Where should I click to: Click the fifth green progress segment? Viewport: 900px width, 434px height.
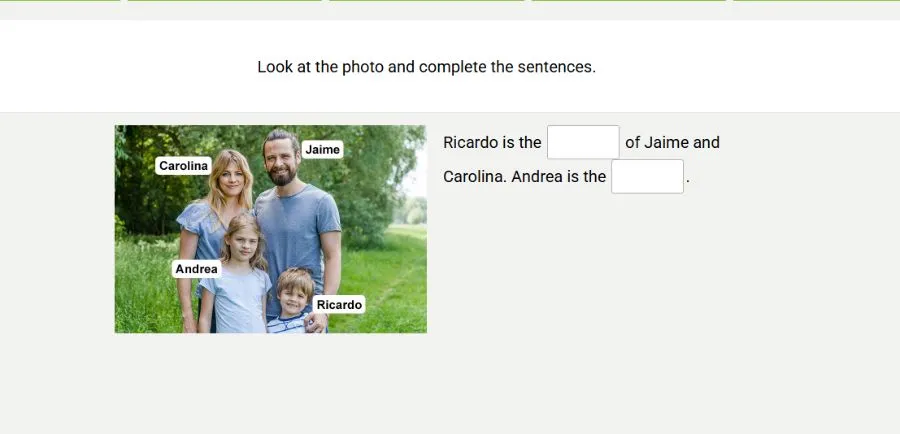coord(816,1)
